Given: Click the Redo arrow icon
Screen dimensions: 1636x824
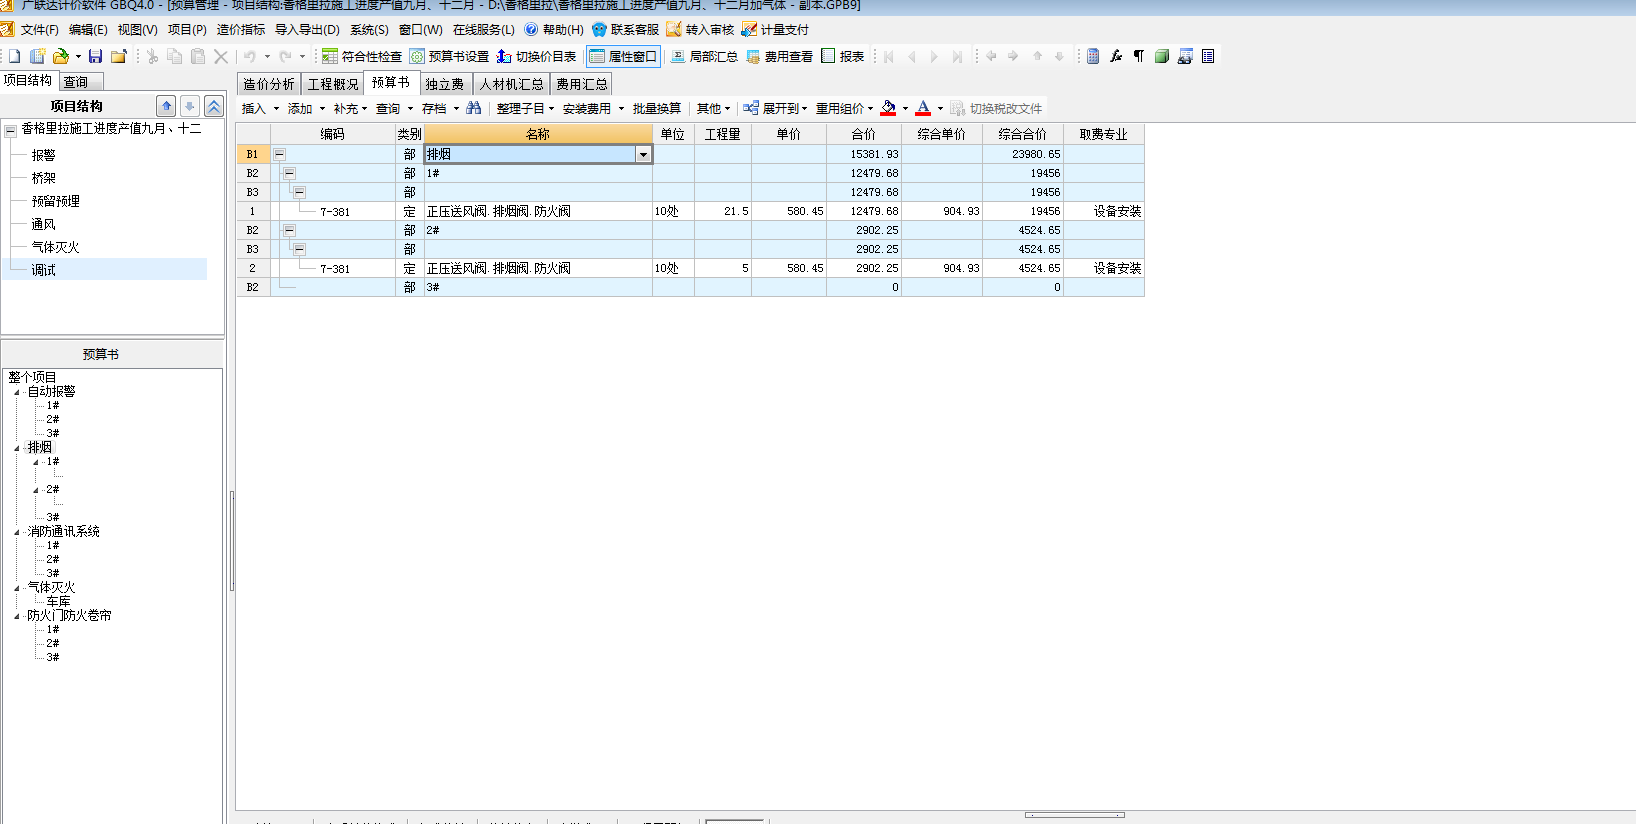Looking at the screenshot, I should pyautogui.click(x=285, y=57).
